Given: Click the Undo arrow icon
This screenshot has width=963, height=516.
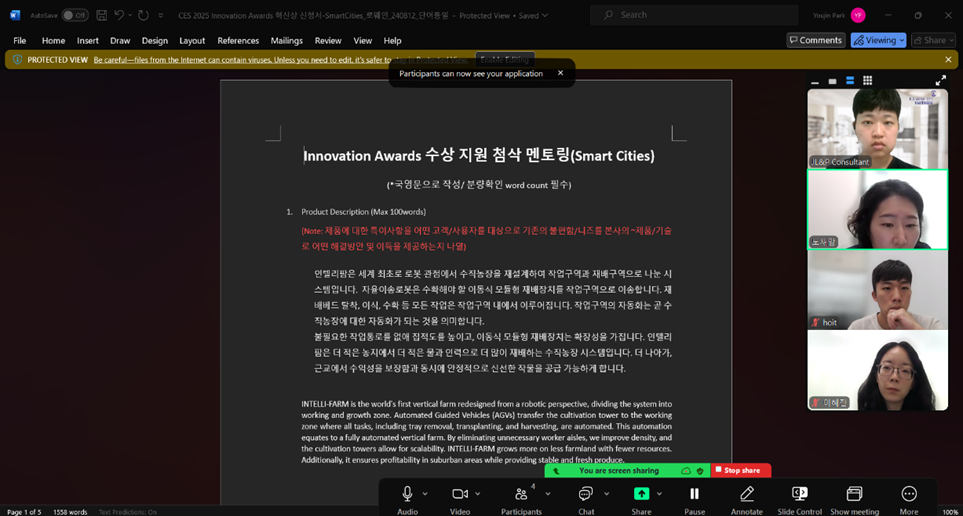Looking at the screenshot, I should (x=119, y=15).
